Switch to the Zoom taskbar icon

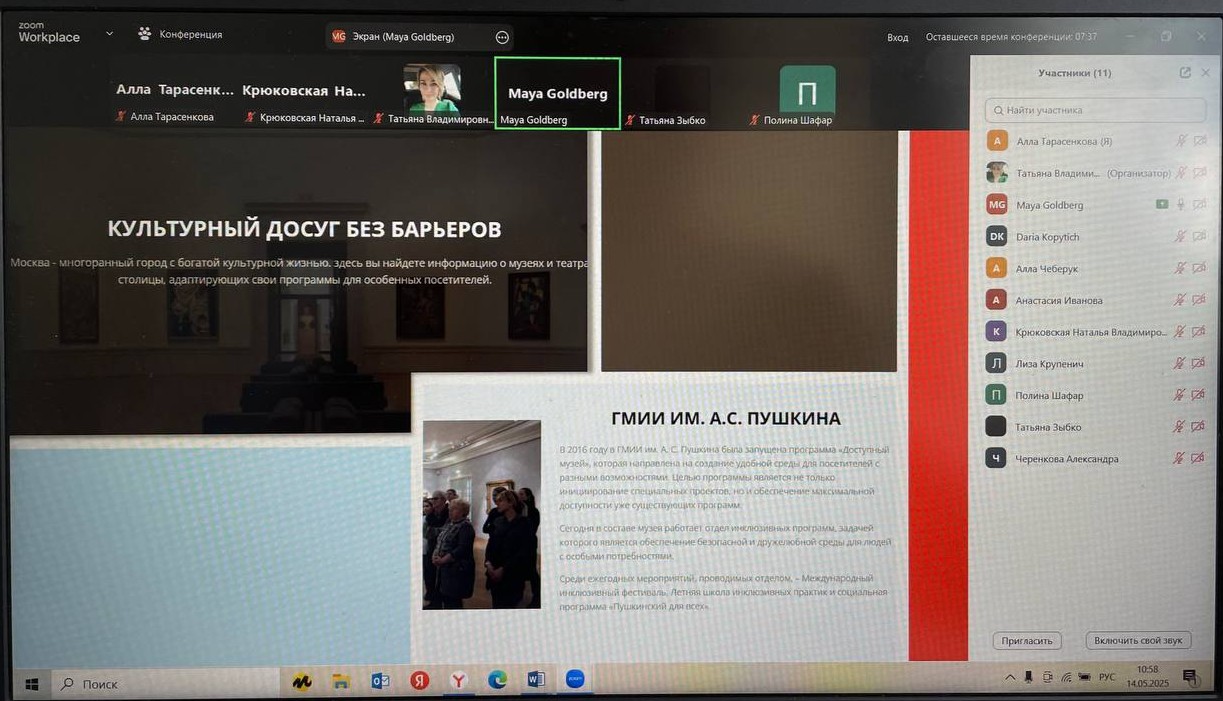[575, 680]
